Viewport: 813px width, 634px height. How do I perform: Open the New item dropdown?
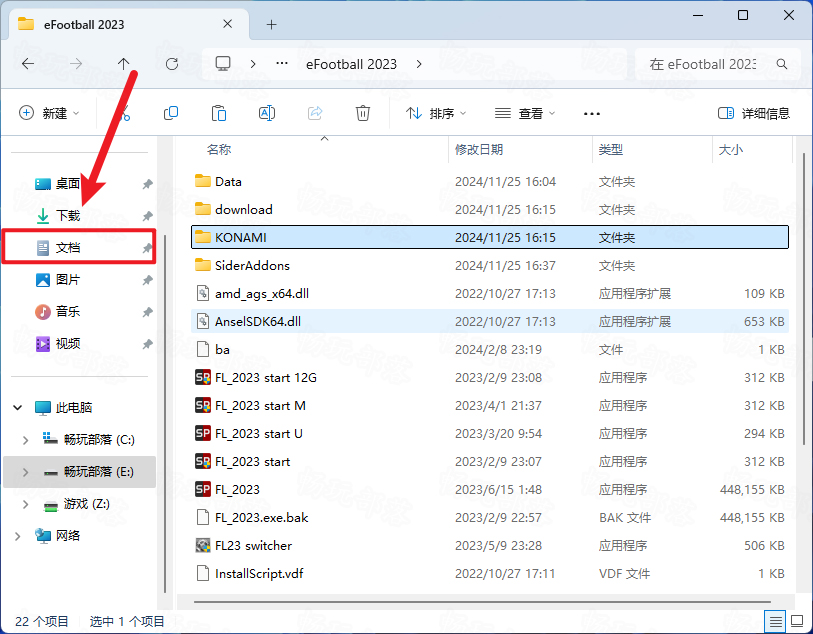tap(49, 113)
